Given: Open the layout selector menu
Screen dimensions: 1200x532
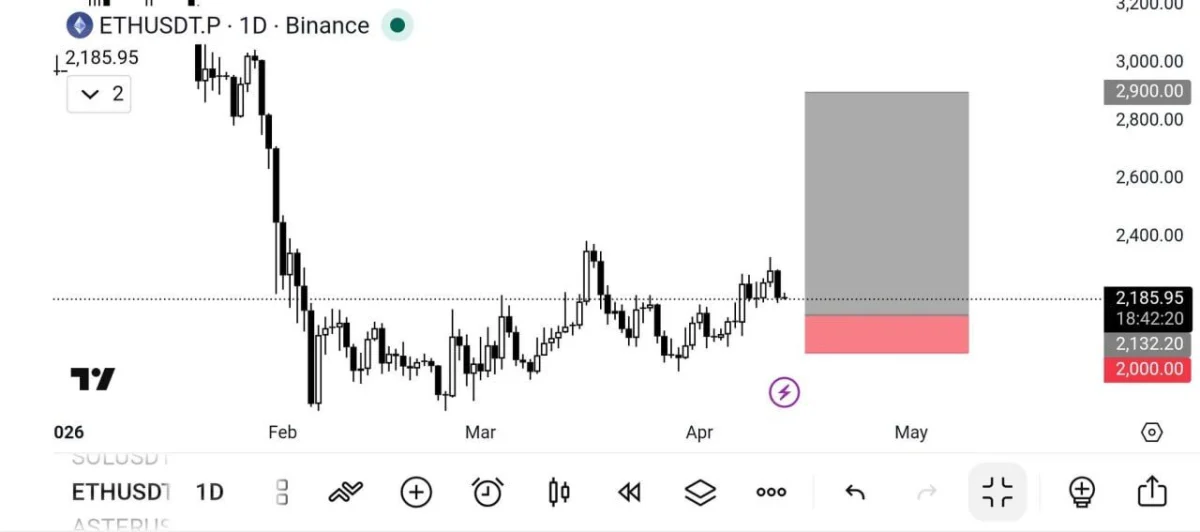Looking at the screenshot, I should (x=282, y=492).
